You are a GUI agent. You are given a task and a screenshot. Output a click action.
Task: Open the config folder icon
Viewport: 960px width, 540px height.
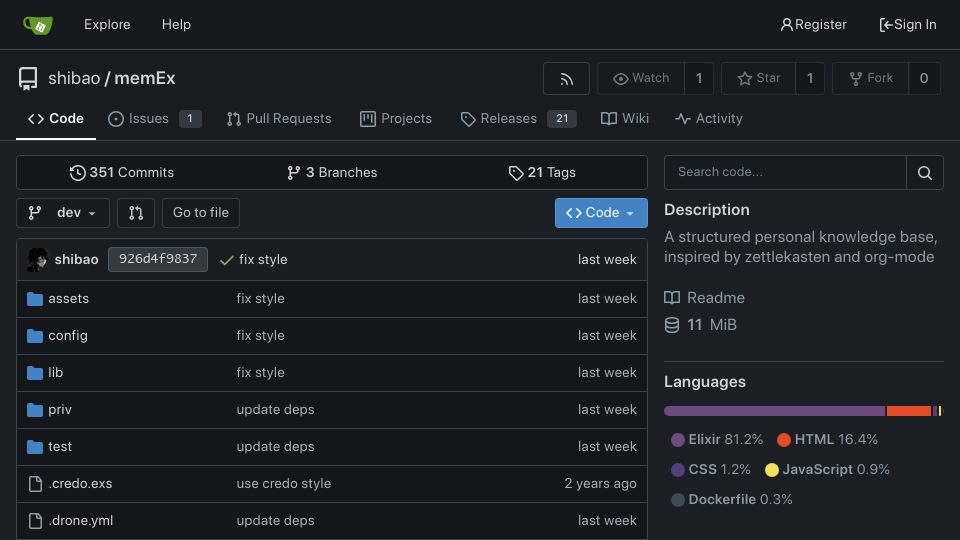tap(35, 336)
